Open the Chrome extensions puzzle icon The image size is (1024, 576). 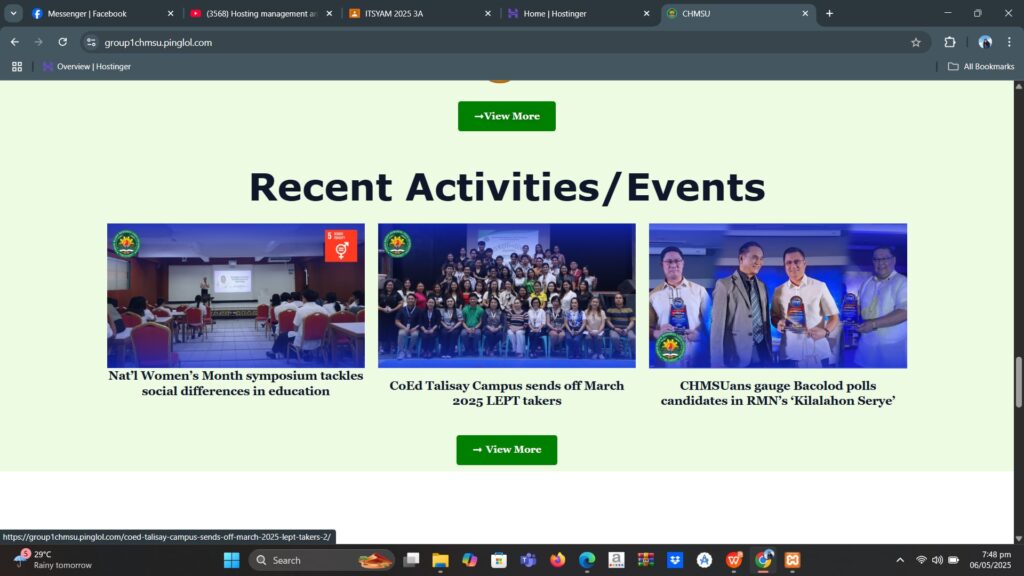(x=950, y=42)
